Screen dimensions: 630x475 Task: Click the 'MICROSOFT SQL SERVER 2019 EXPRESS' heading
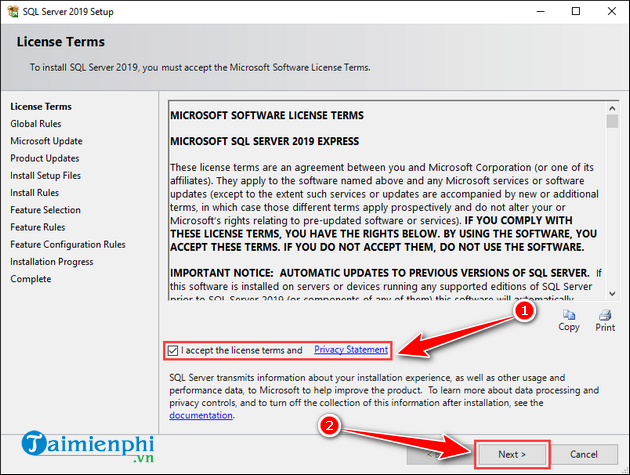[264, 141]
